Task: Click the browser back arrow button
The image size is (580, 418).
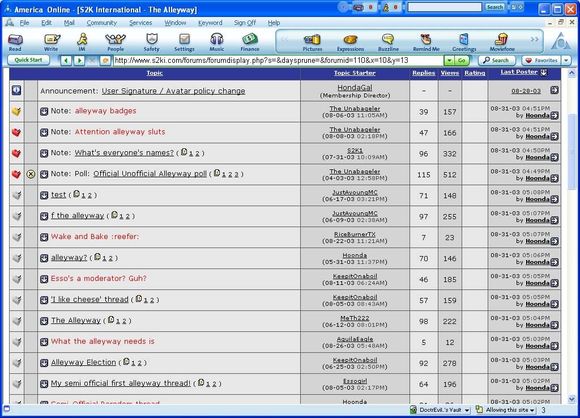Action: point(66,60)
